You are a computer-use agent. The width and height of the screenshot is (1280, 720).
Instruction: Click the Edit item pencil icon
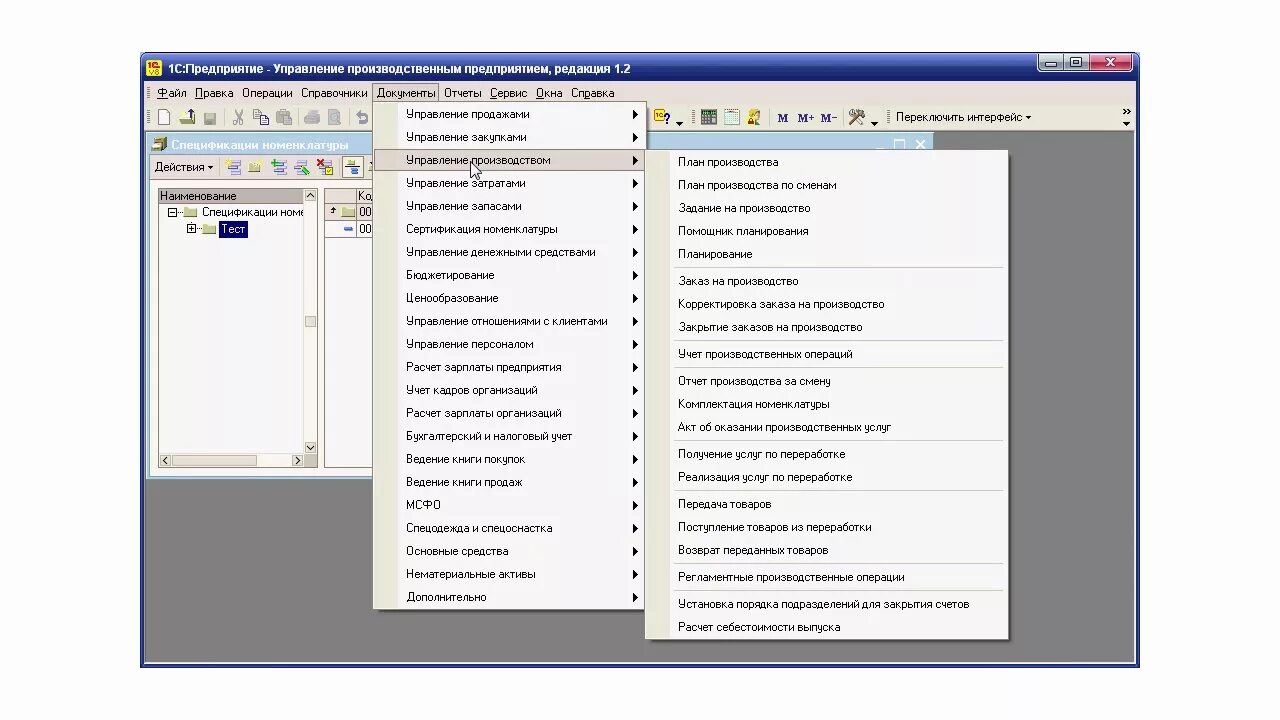coord(301,167)
